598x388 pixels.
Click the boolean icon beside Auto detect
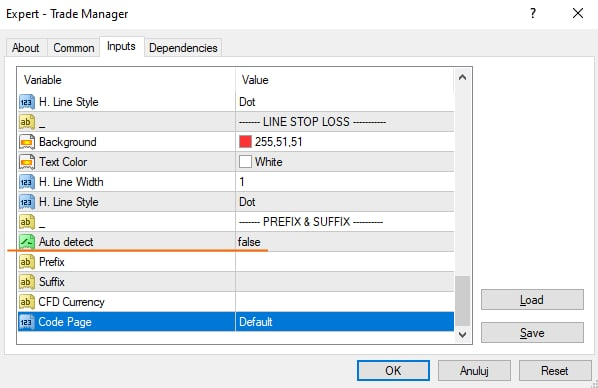click(27, 242)
